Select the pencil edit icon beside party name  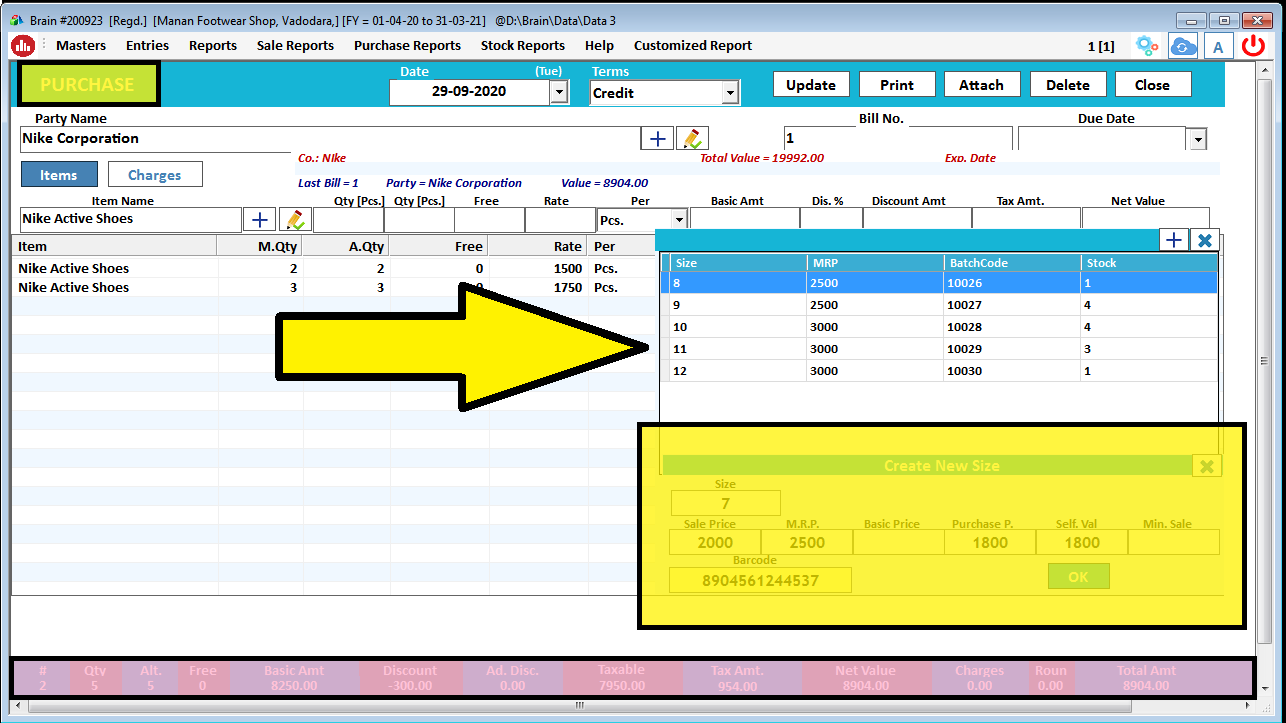tap(693, 137)
